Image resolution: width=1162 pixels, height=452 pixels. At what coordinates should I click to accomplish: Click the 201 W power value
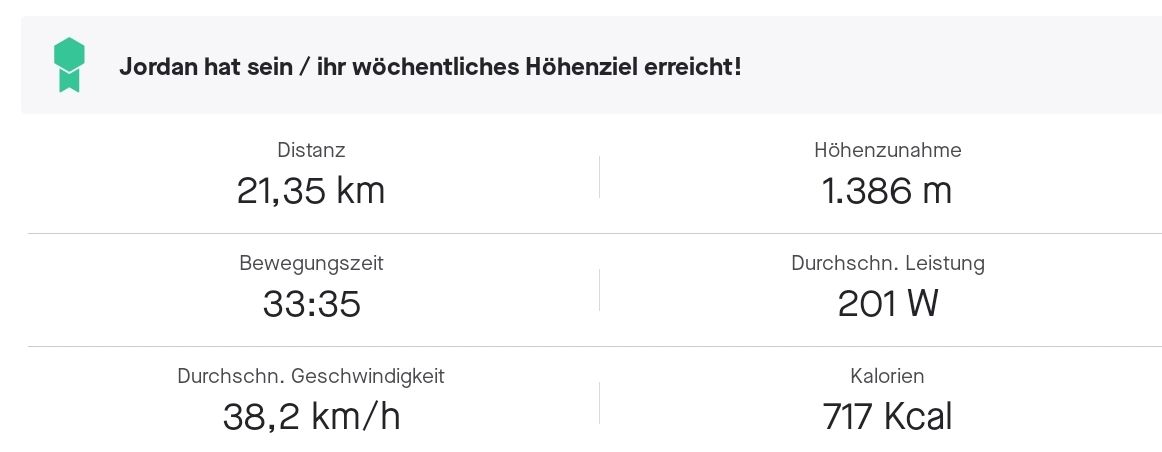(887, 304)
